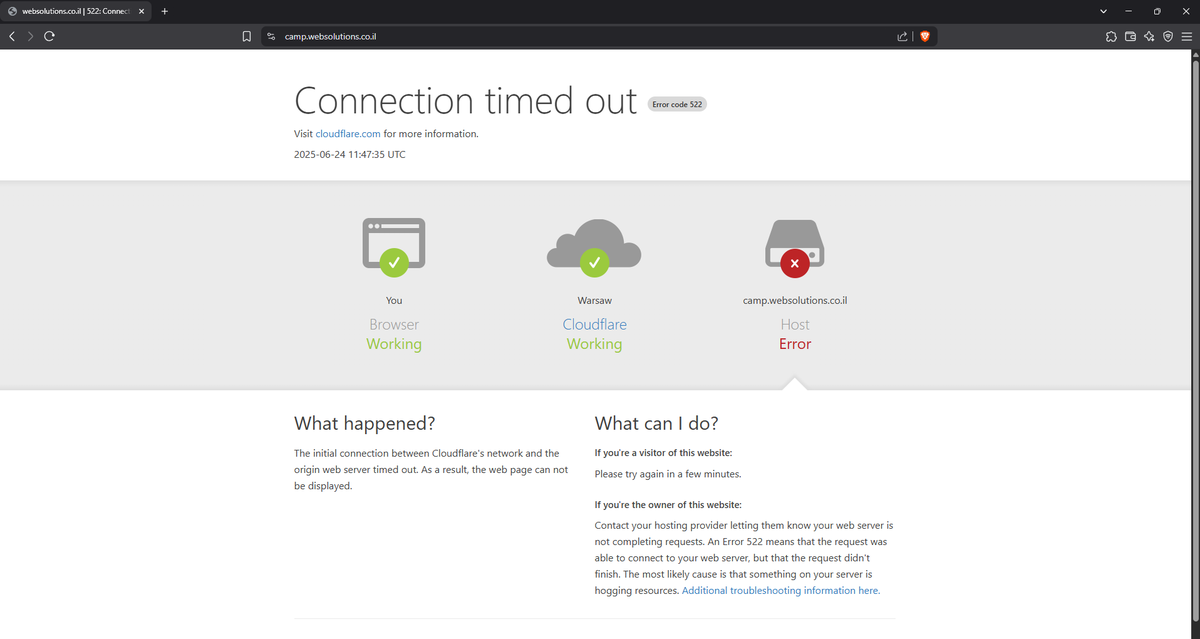This screenshot has height=639, width=1200.
Task: Click the camp.websolutions.co.il host label
Action: pos(795,300)
